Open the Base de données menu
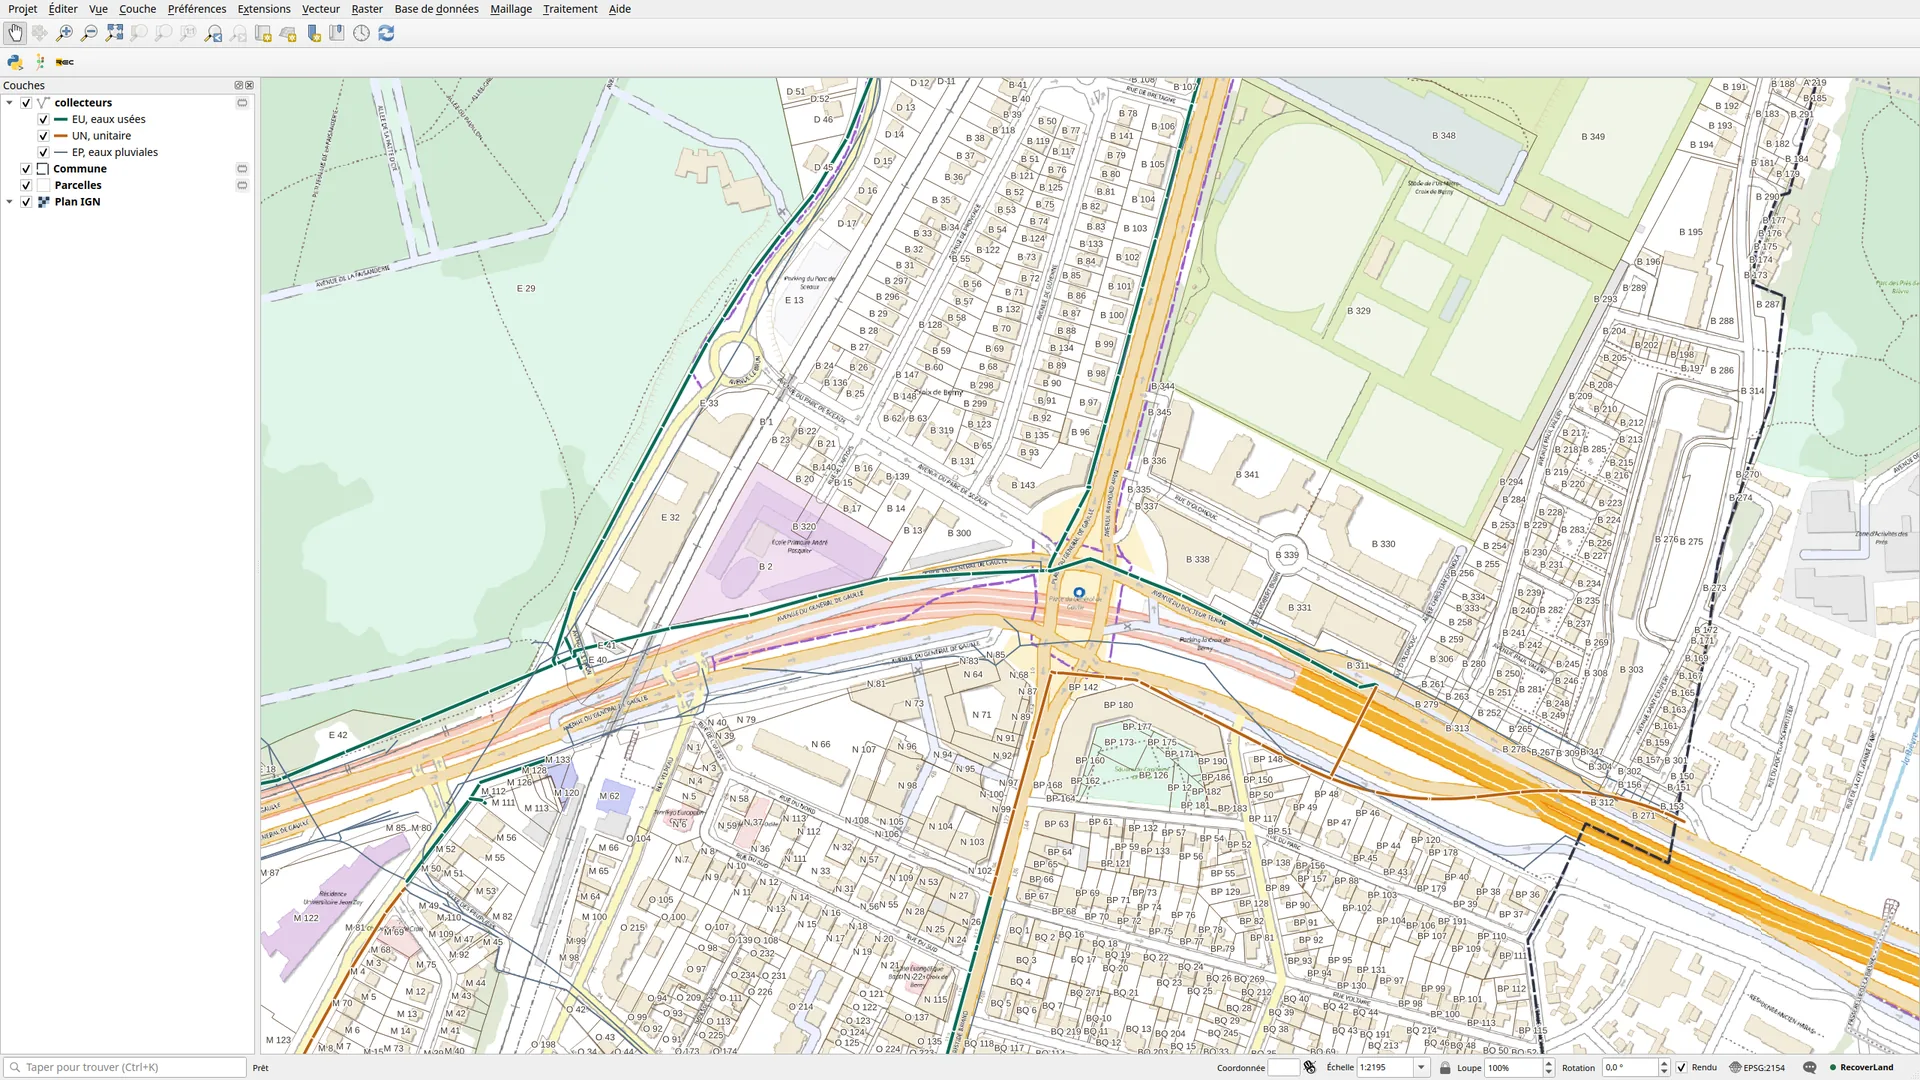 (x=436, y=9)
